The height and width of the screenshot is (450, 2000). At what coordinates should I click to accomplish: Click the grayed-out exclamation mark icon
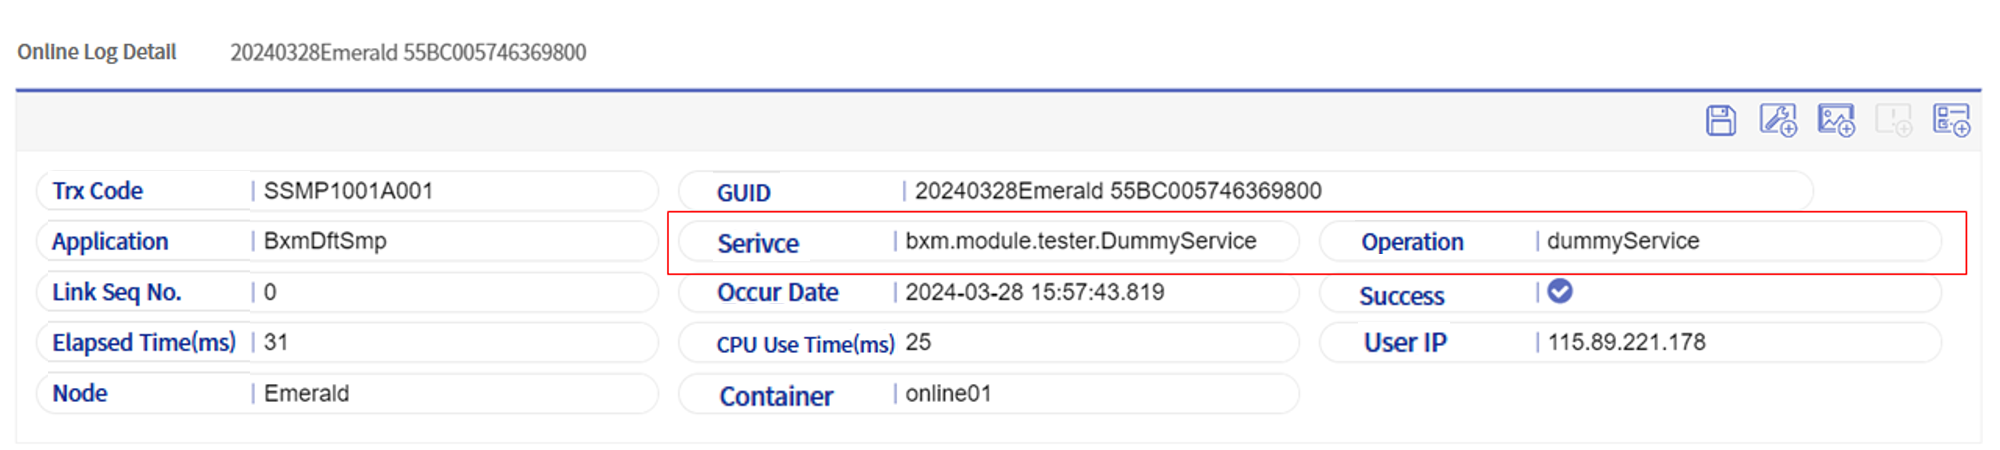(x=1893, y=121)
